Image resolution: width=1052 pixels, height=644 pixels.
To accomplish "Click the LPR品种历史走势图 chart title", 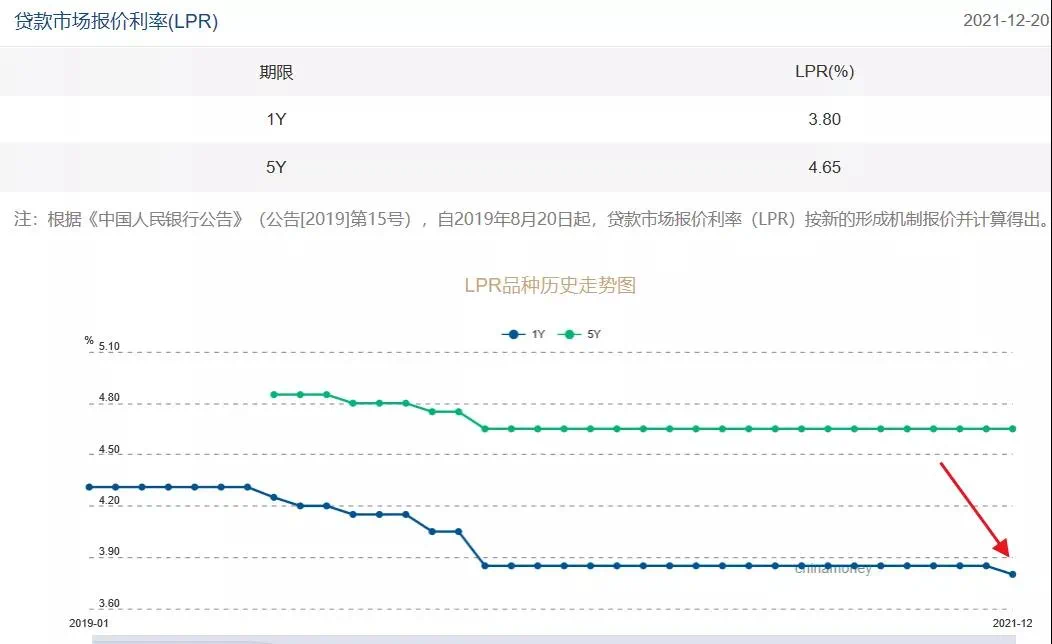I will click(550, 285).
